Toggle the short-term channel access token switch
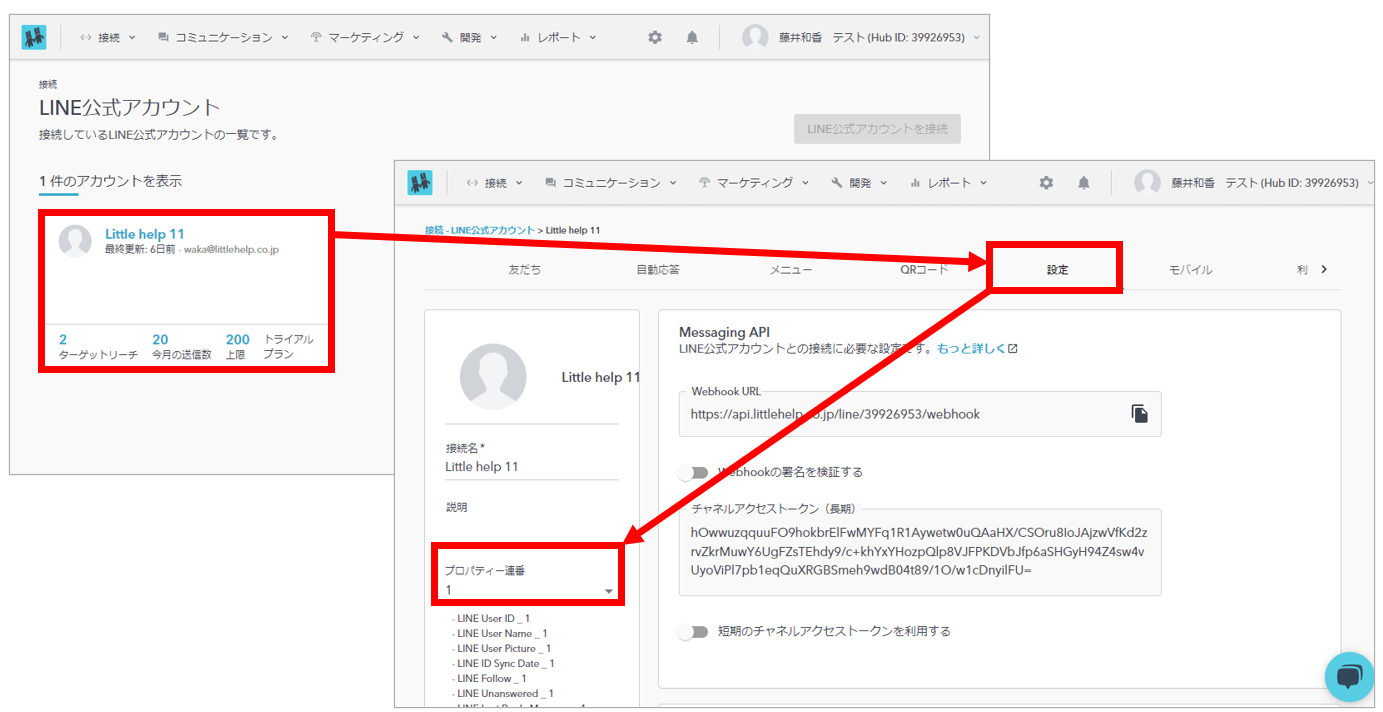 pos(693,632)
